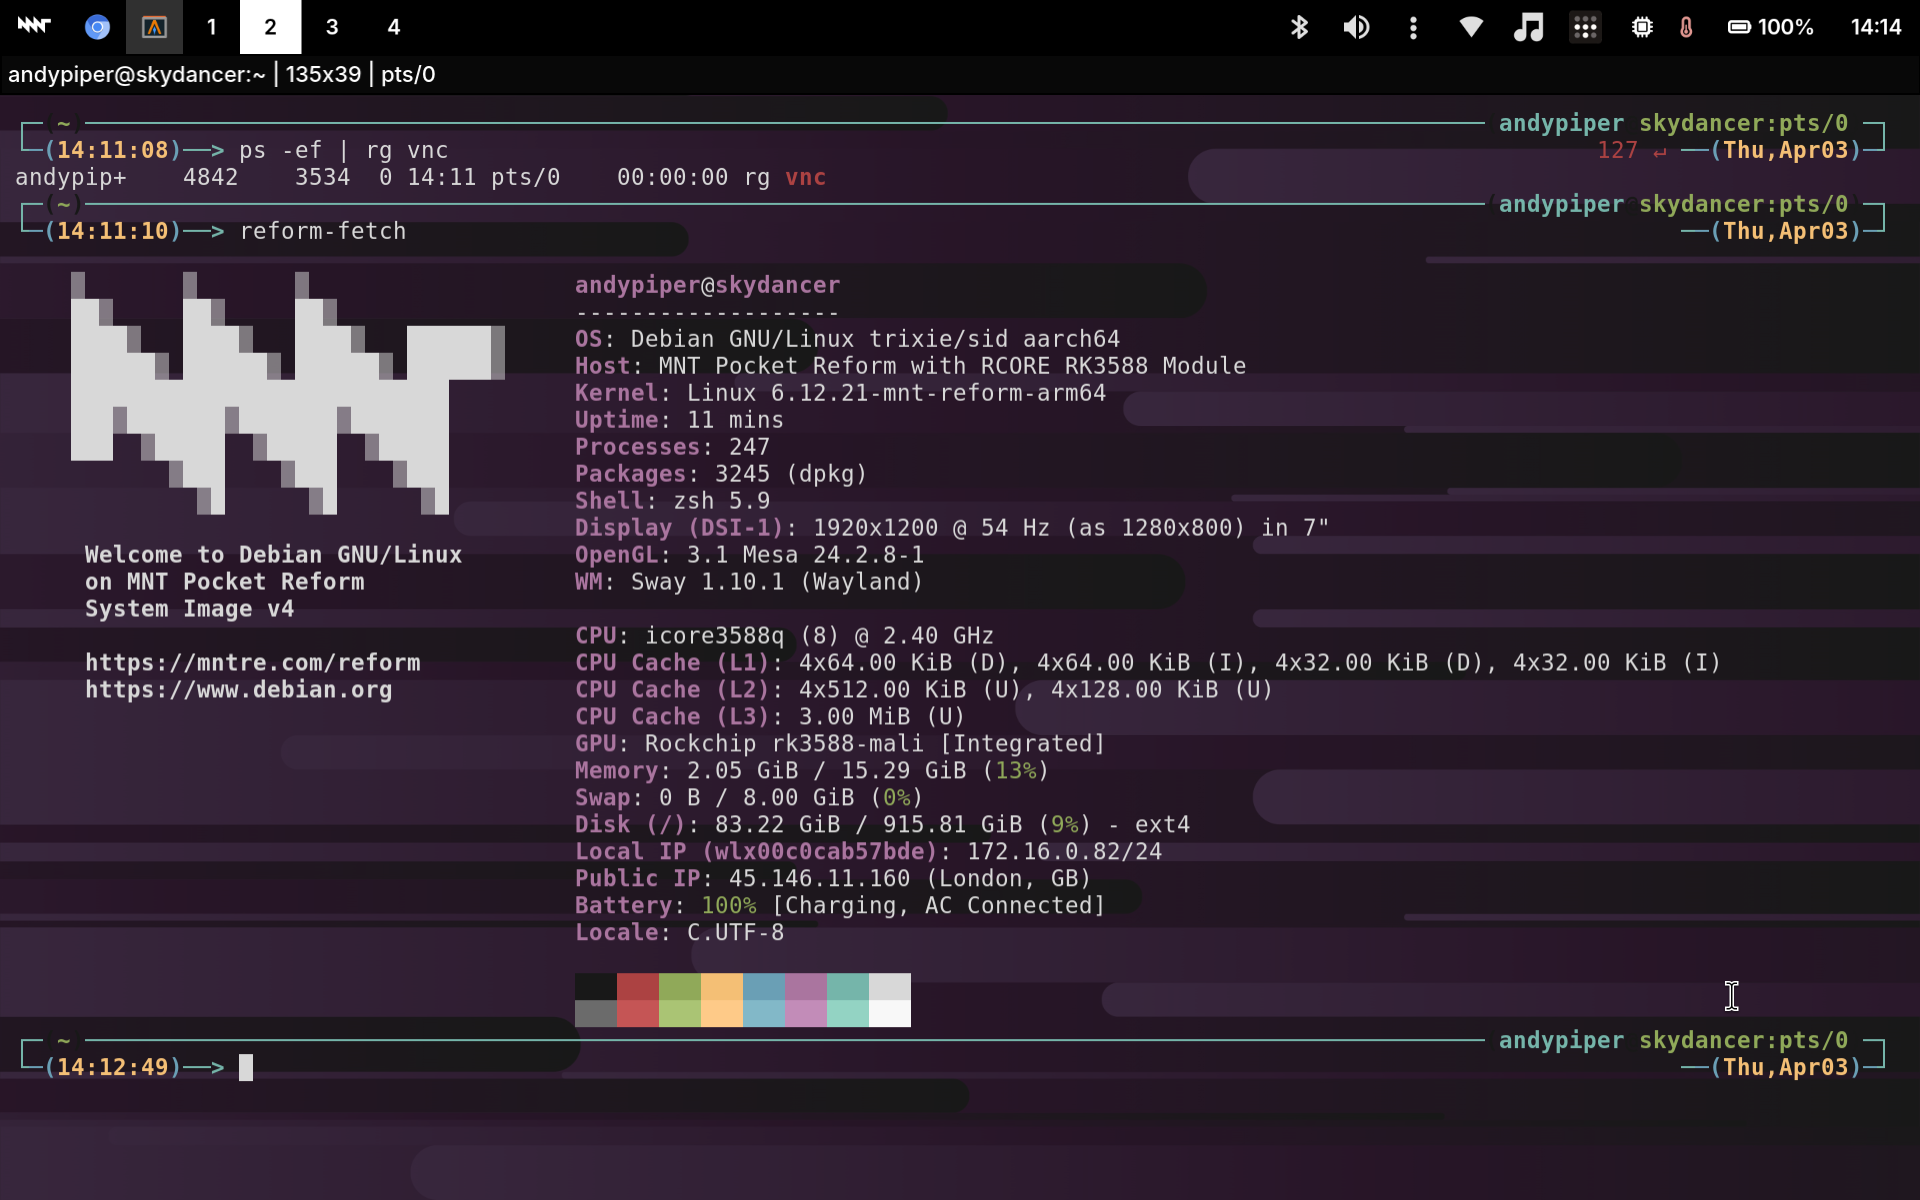Screen dimensions: 1920x1200
Task: Click the temperature thermometer icon
Action: coord(1686,27)
